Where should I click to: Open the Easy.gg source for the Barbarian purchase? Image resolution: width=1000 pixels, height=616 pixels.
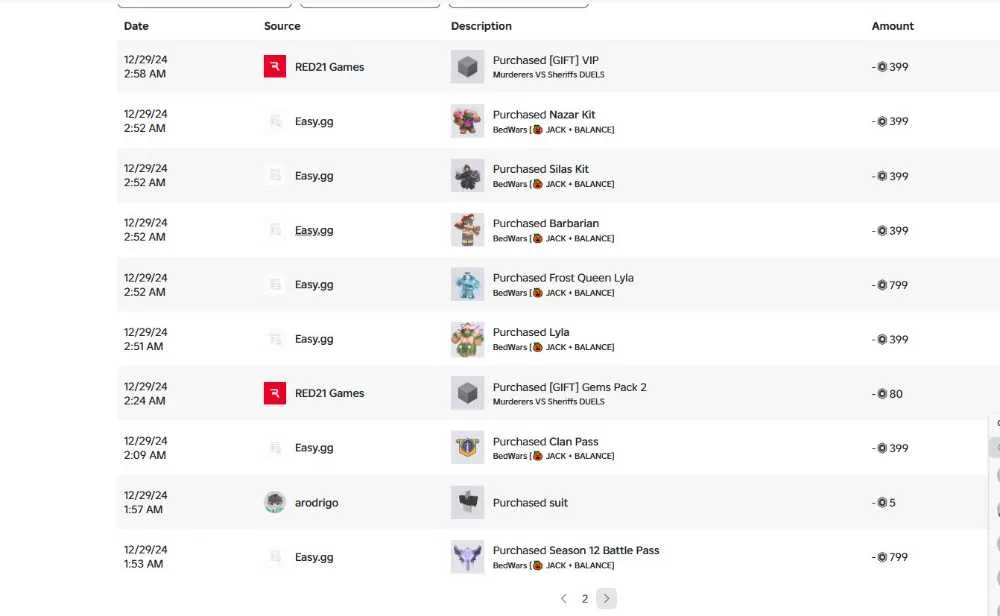(314, 230)
